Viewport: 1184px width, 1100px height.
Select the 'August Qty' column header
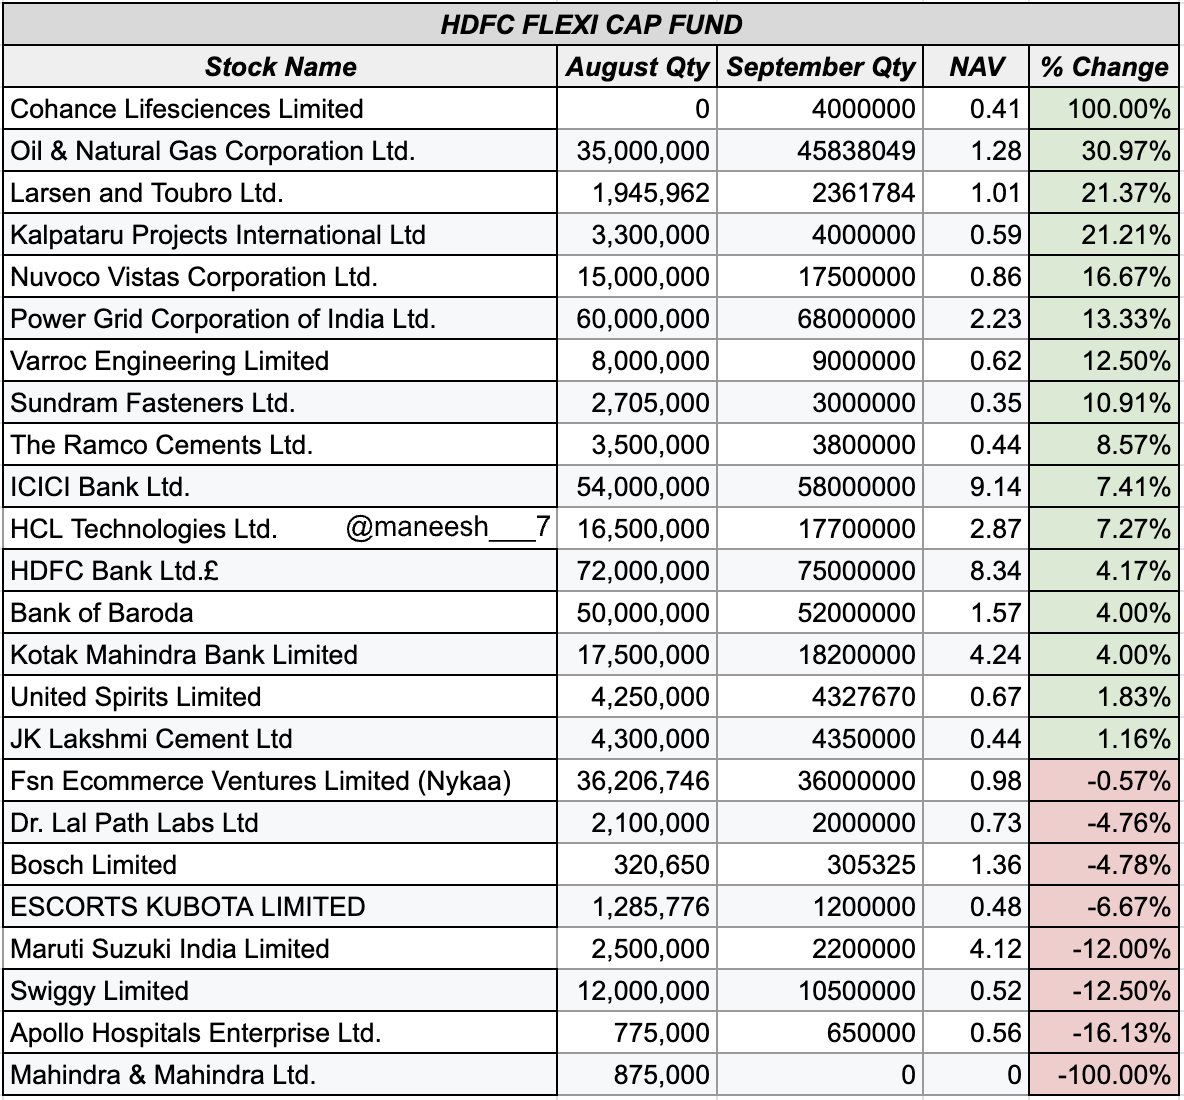(637, 66)
